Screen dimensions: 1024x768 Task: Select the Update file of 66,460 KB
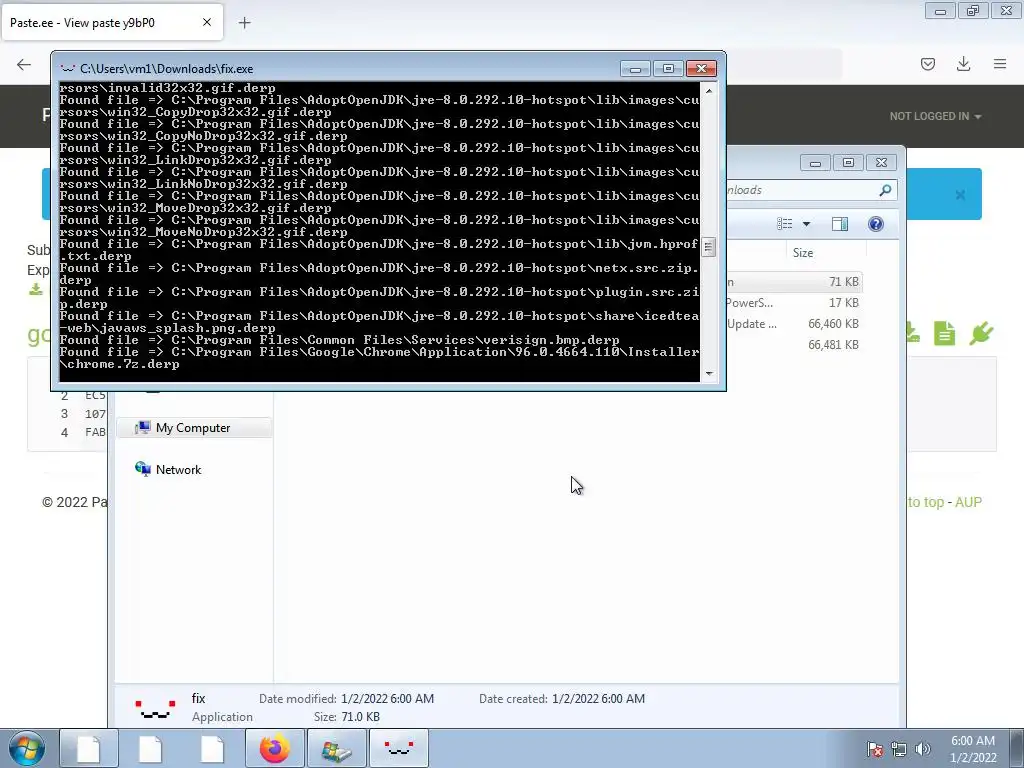click(x=794, y=324)
